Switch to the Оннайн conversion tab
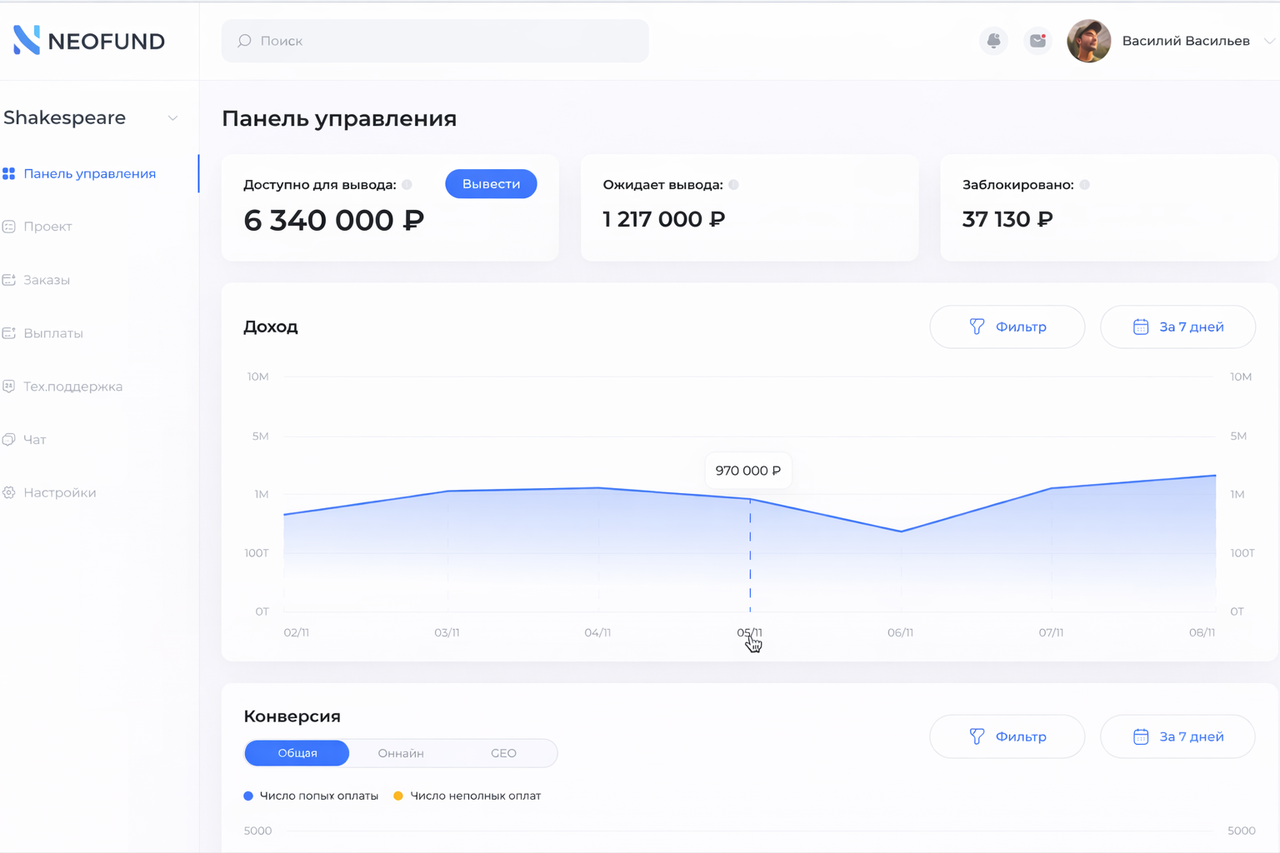1280x853 pixels. pos(400,753)
